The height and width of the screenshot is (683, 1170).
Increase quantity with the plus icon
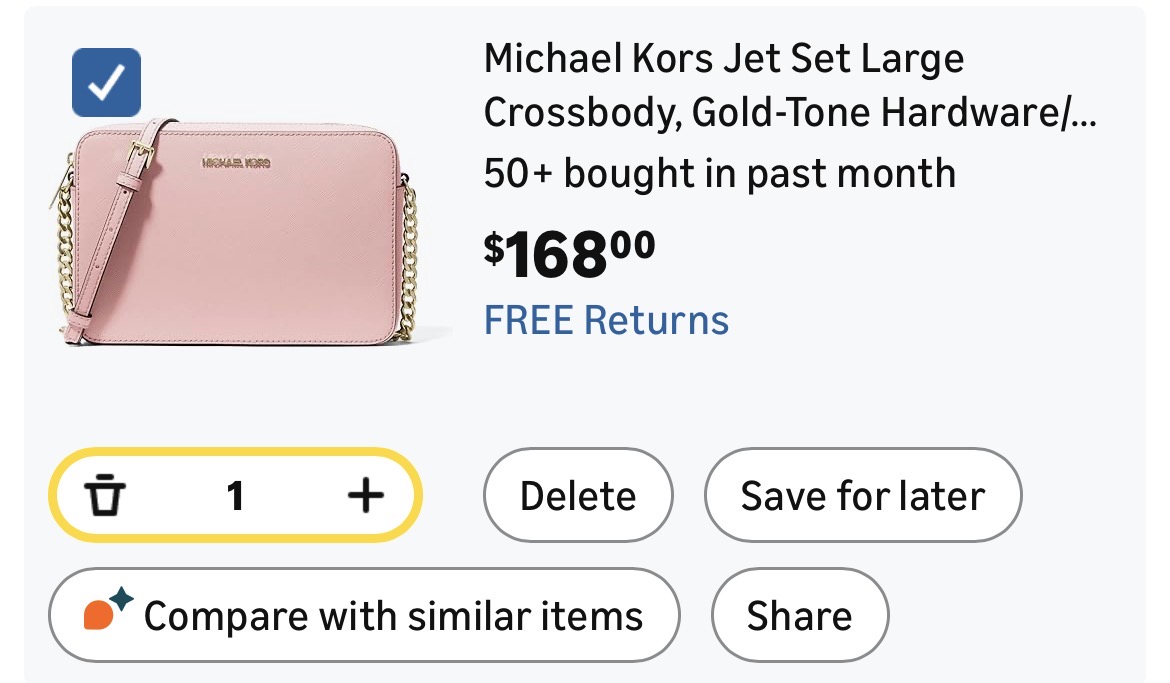(x=365, y=495)
